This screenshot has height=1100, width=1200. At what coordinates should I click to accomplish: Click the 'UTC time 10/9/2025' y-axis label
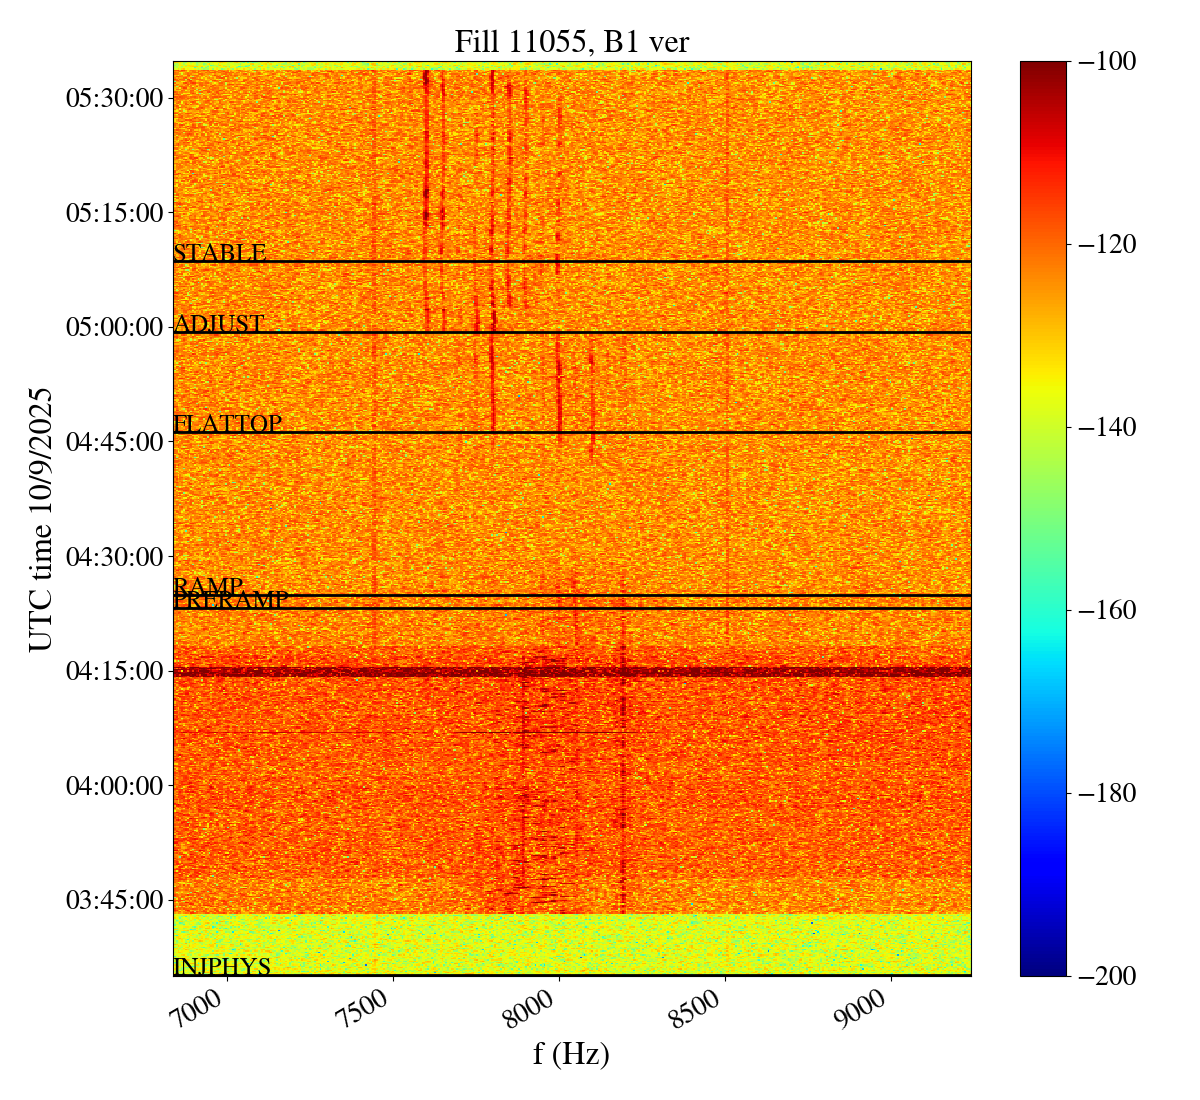click(x=41, y=518)
